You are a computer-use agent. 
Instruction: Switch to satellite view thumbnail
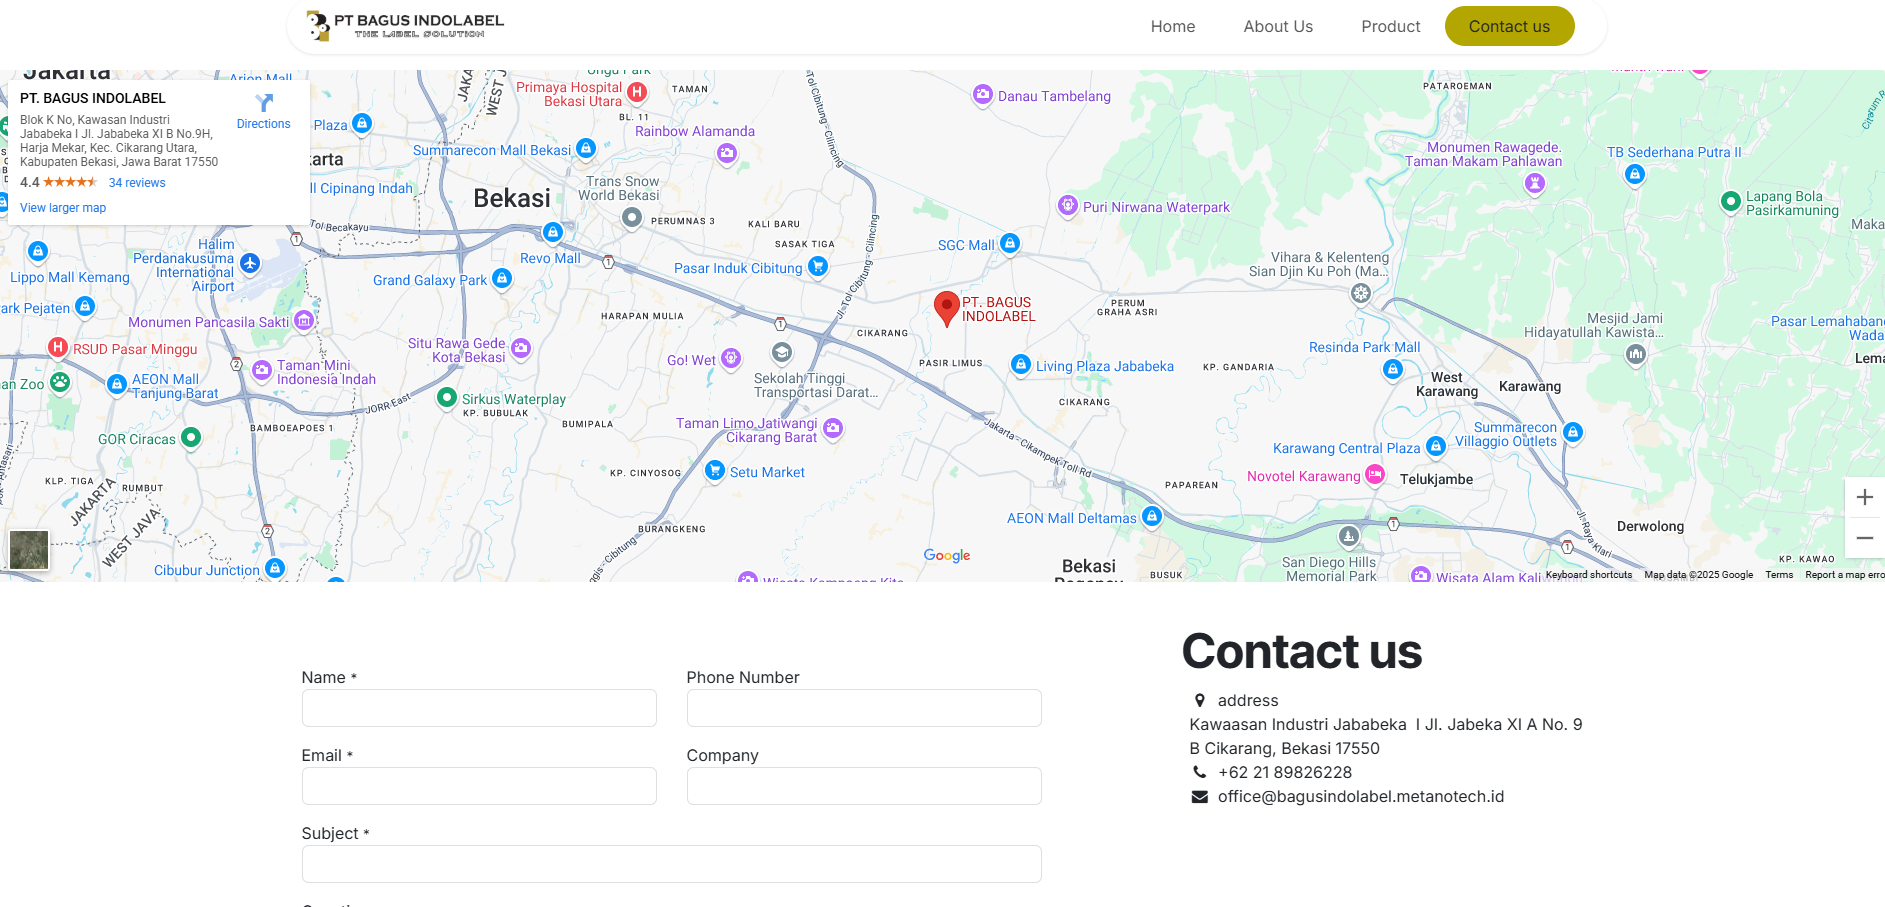(29, 550)
